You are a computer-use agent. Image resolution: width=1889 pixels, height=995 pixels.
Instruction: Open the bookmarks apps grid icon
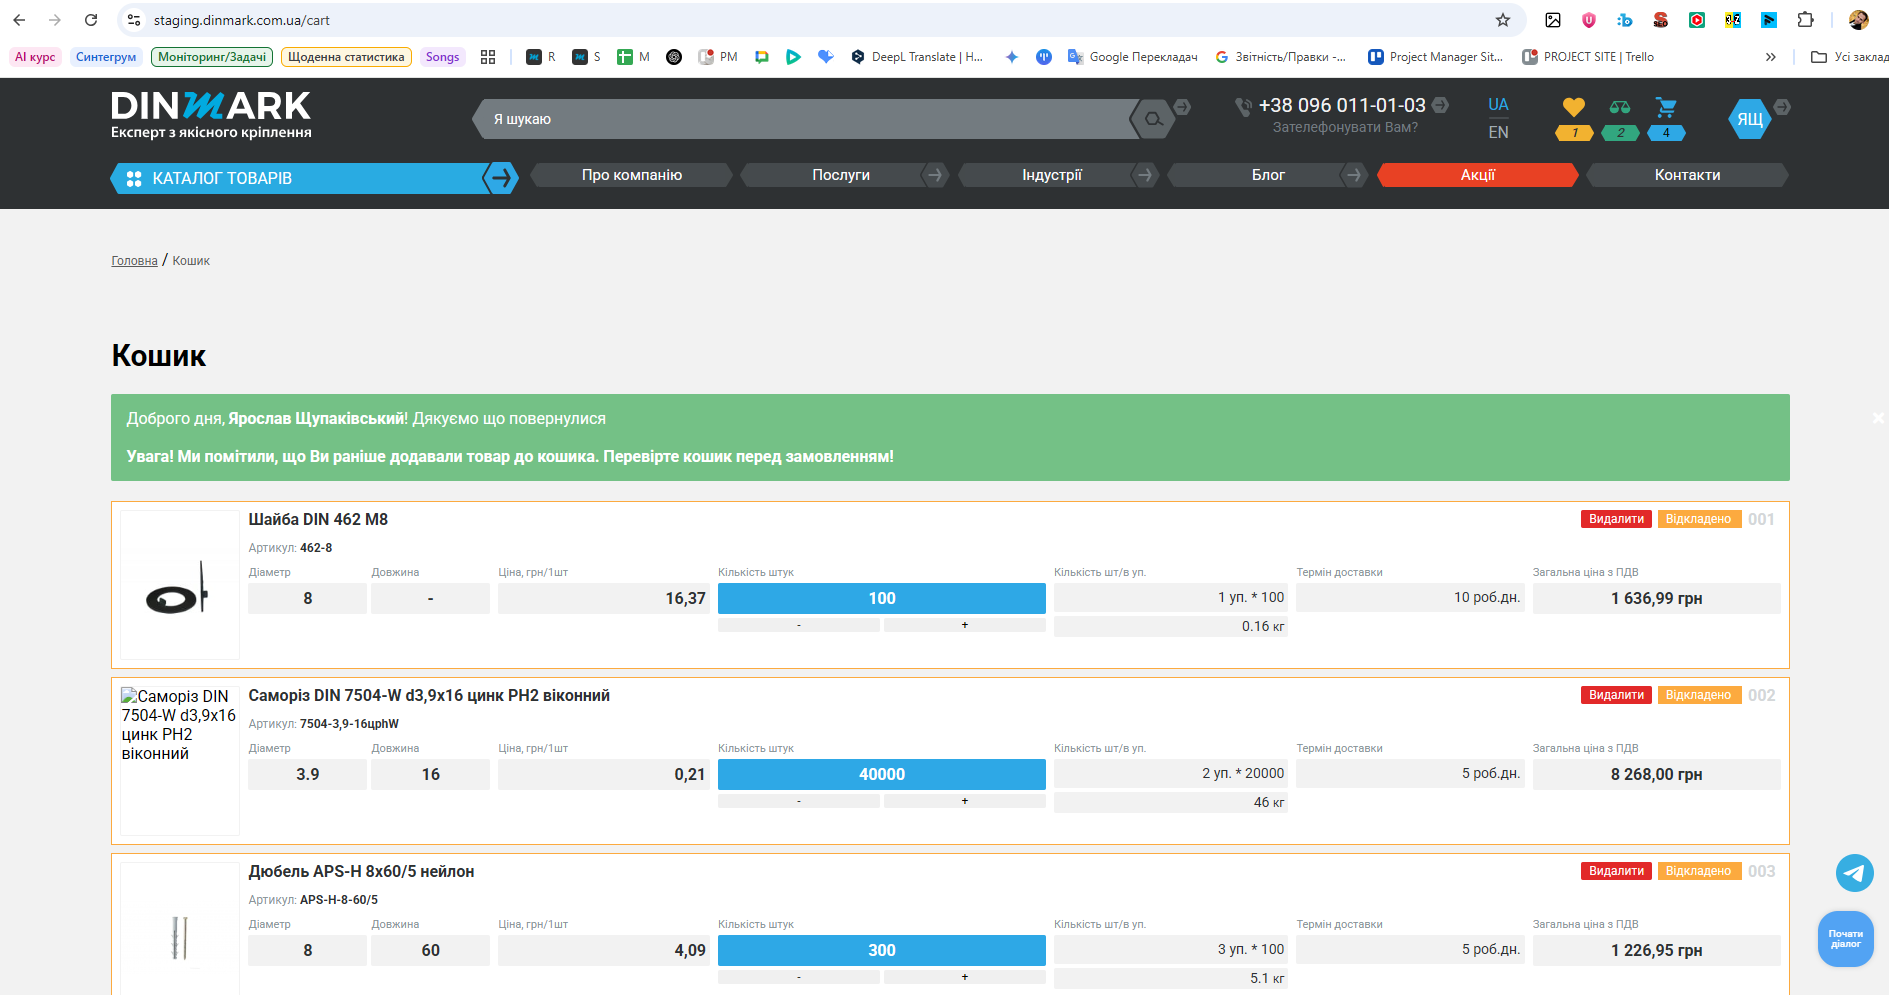click(488, 57)
